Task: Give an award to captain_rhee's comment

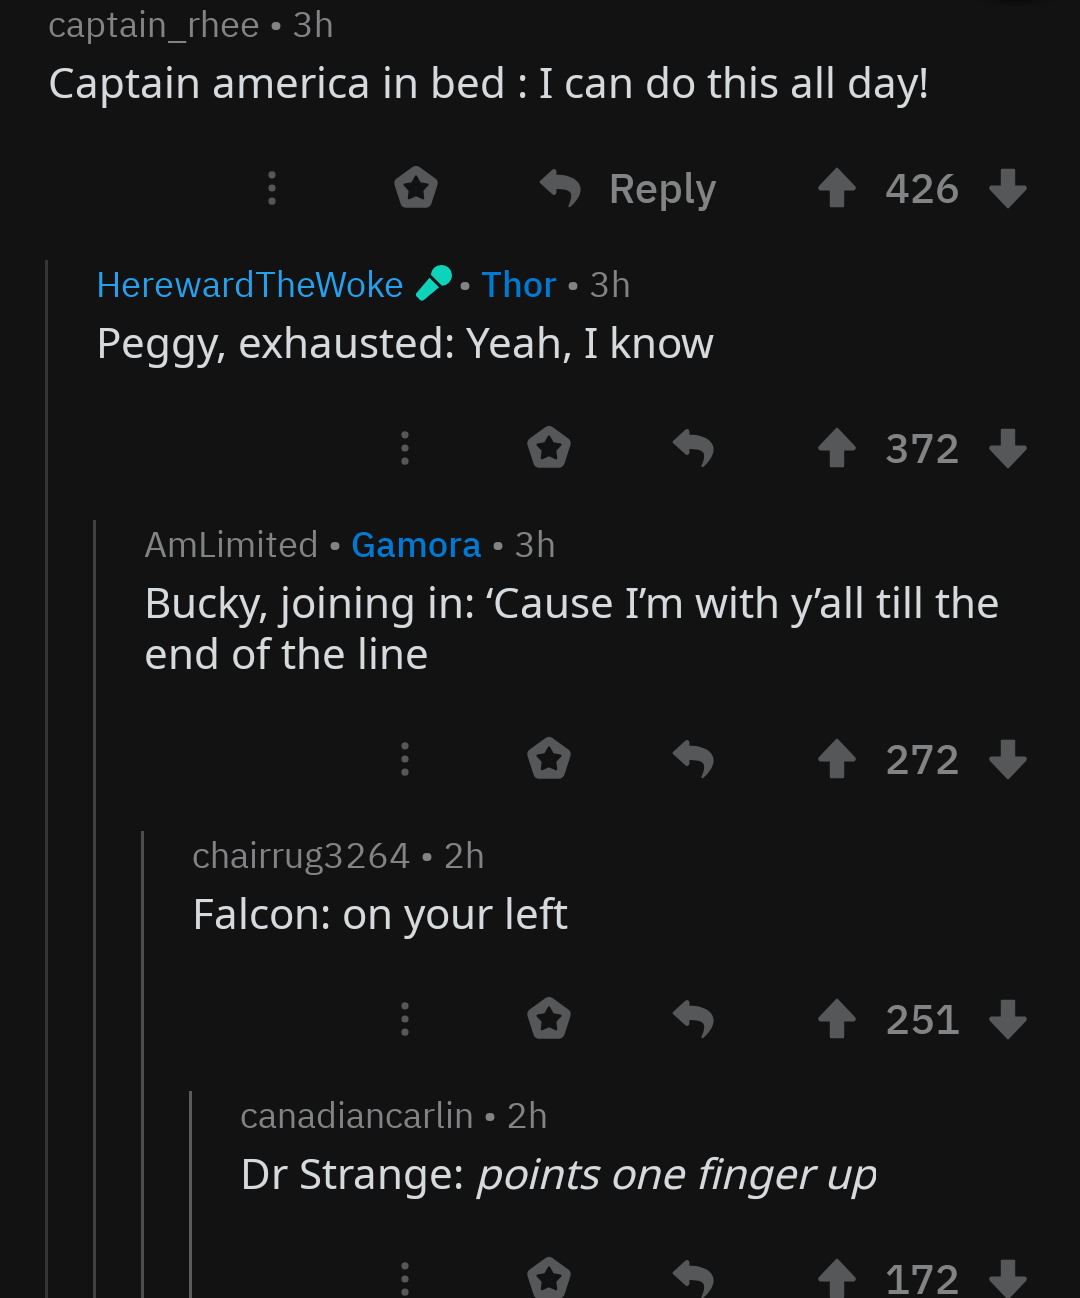Action: pos(416,187)
